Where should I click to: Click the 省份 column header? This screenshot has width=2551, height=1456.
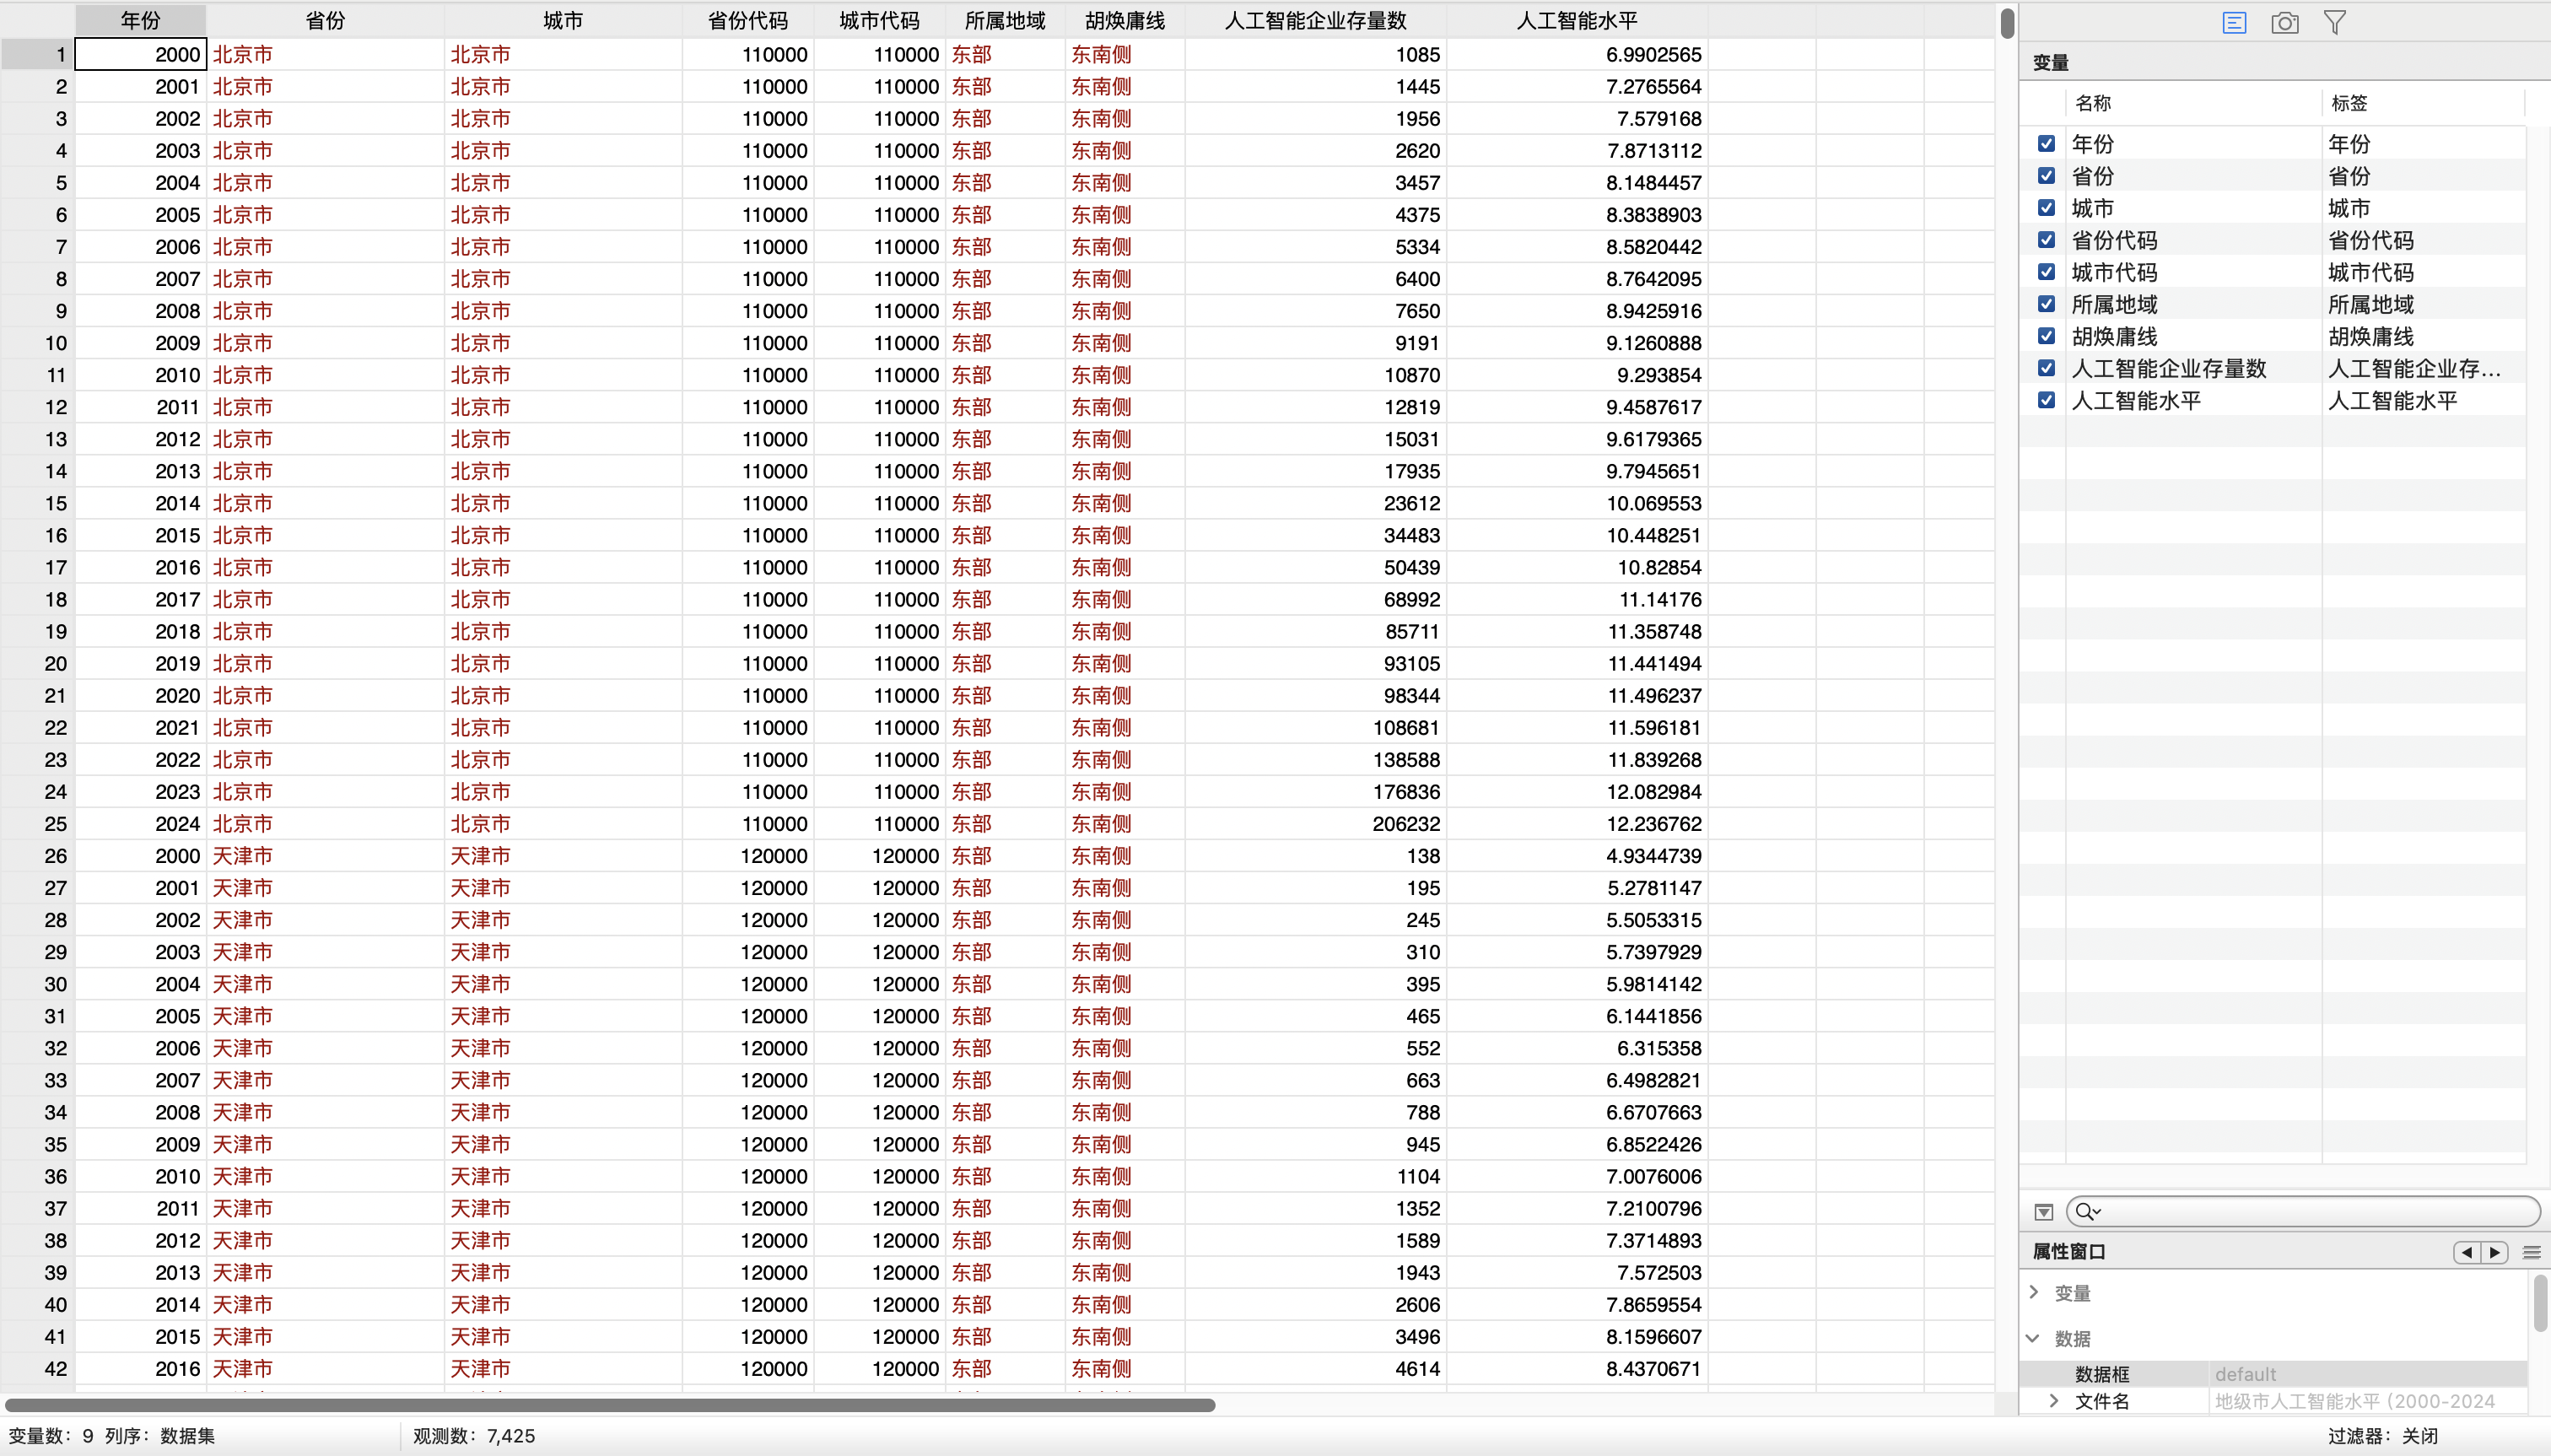325,21
